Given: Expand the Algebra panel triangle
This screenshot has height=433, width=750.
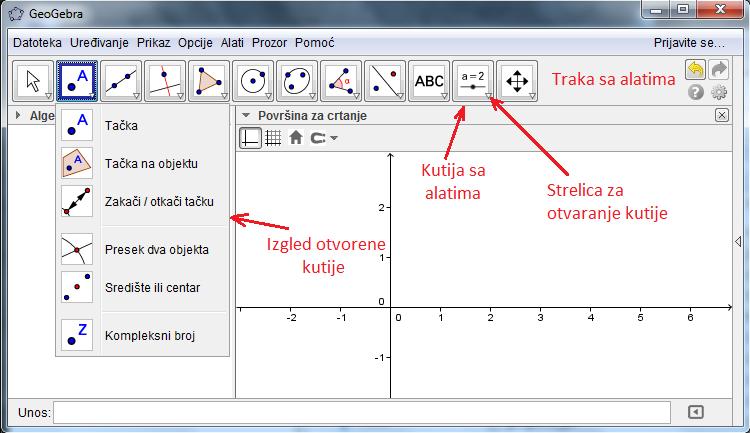Looking at the screenshot, I should 18,115.
